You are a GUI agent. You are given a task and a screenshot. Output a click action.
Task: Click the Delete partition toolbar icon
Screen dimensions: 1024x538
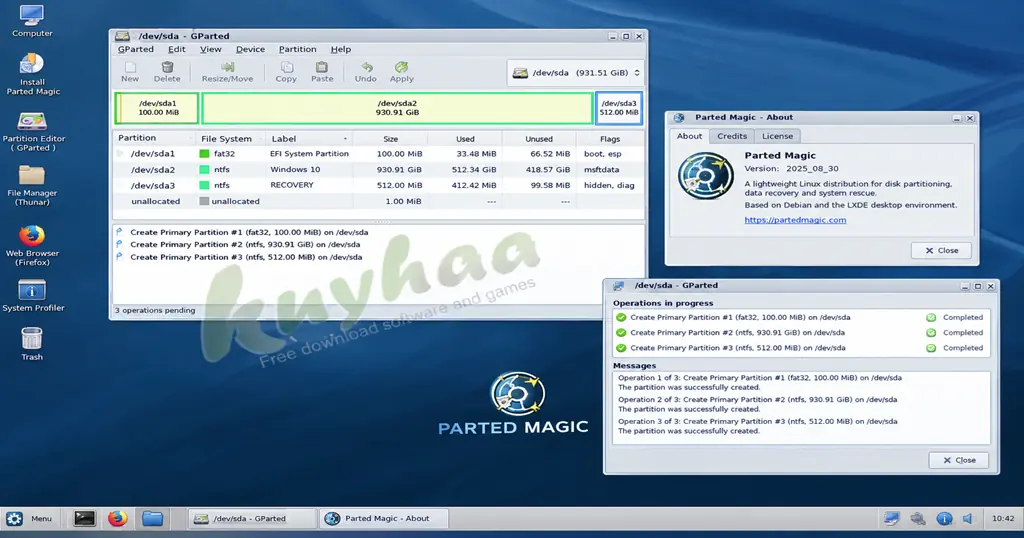tap(167, 72)
